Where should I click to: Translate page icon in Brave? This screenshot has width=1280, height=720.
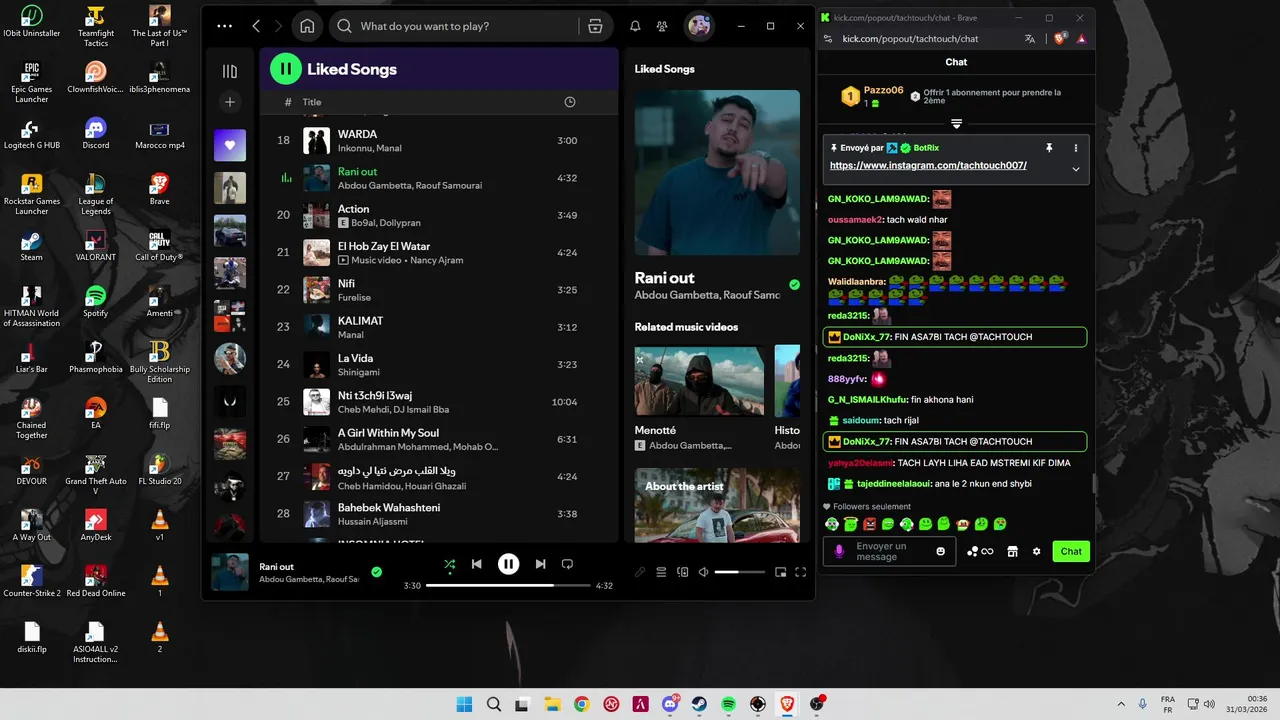click(x=1030, y=39)
